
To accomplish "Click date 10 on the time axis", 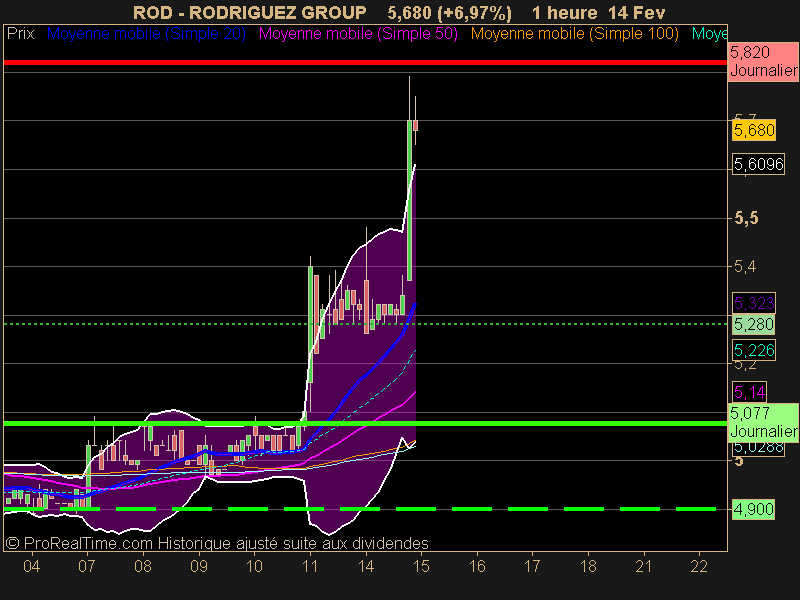I will [x=254, y=566].
